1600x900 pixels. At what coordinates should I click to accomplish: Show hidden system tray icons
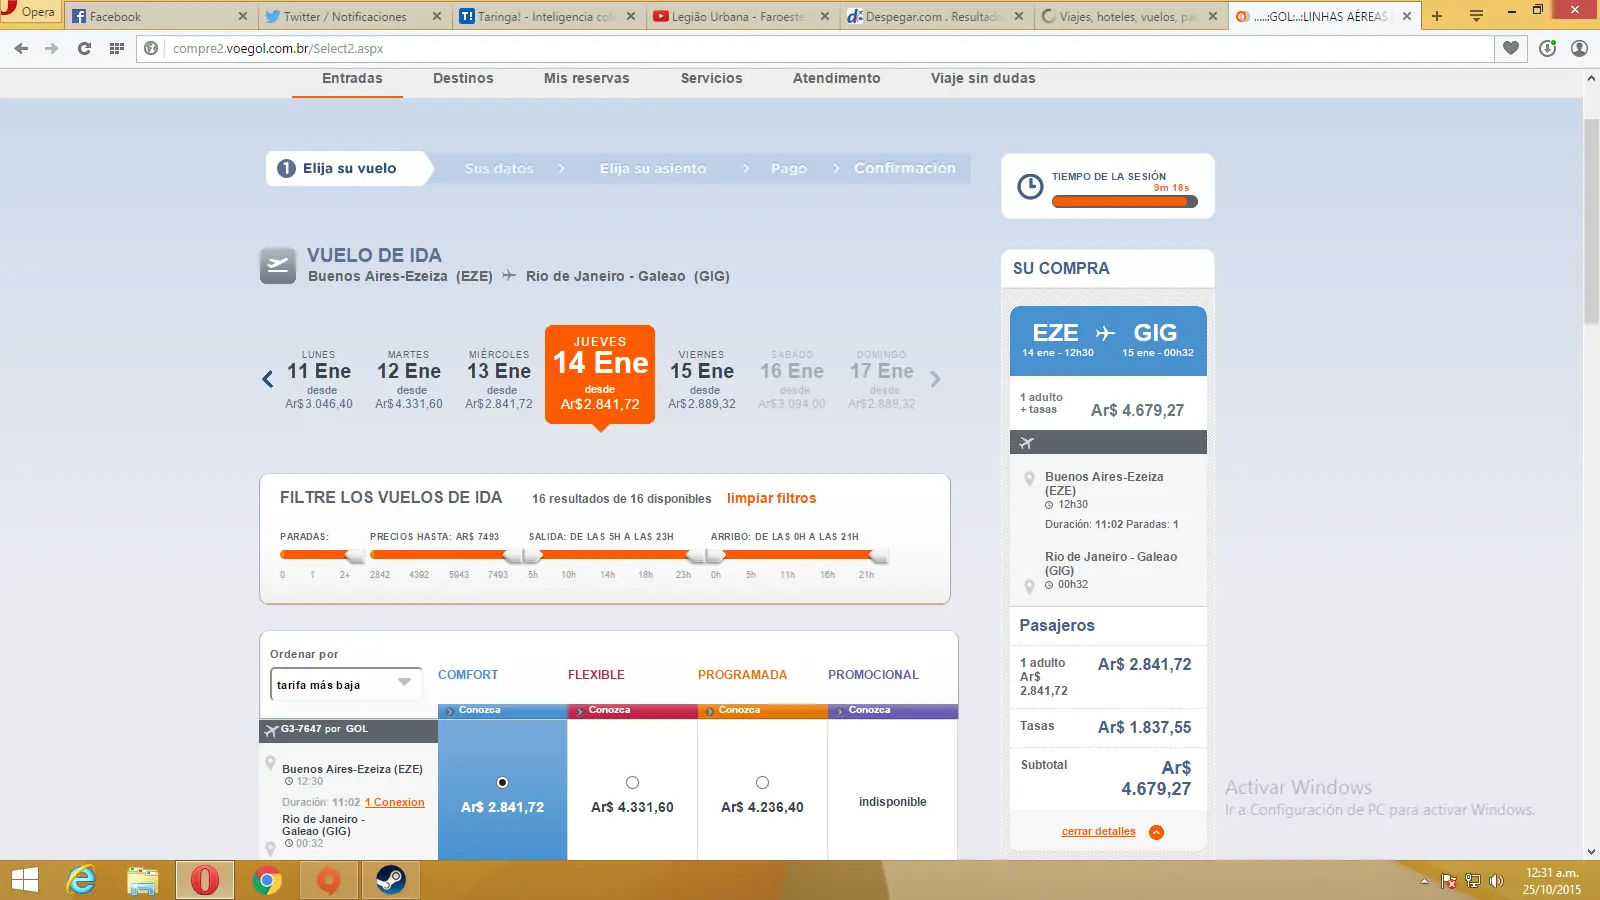tap(1424, 881)
